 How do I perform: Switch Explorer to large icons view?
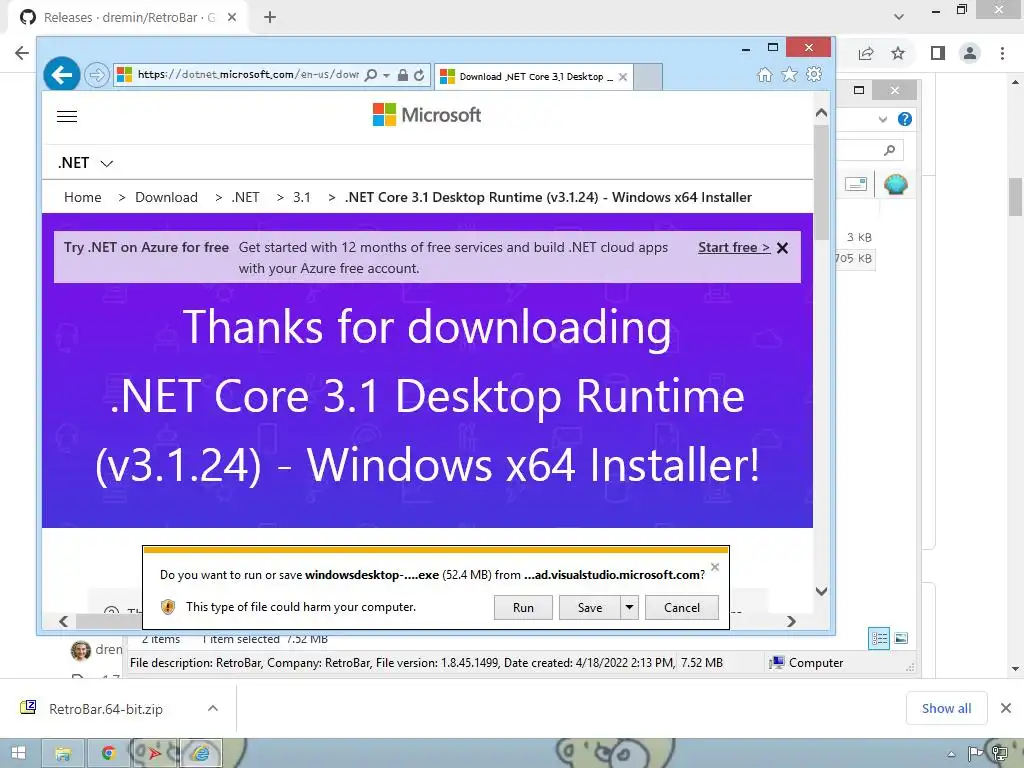(901, 638)
